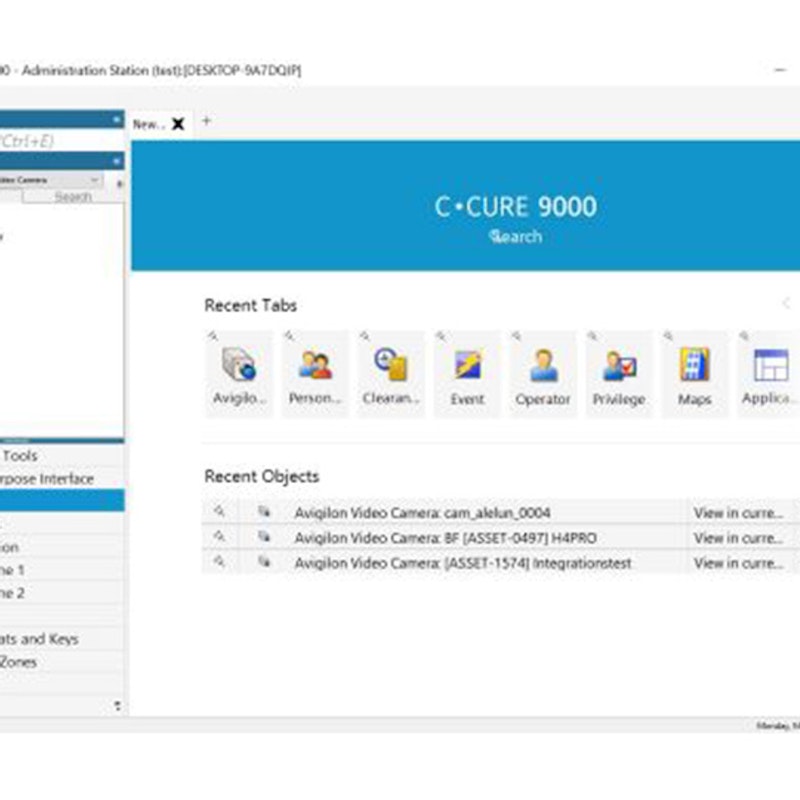Click magnifier icon for cam_alelun_0004 row
This screenshot has width=800, height=800.
pyautogui.click(x=220, y=512)
